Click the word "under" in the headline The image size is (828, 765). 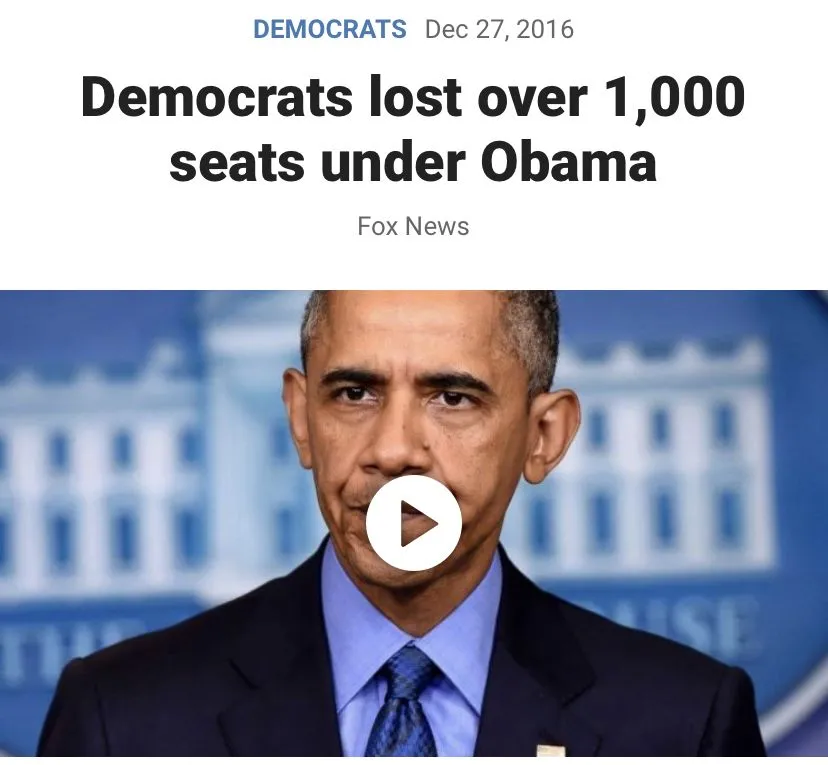(393, 161)
